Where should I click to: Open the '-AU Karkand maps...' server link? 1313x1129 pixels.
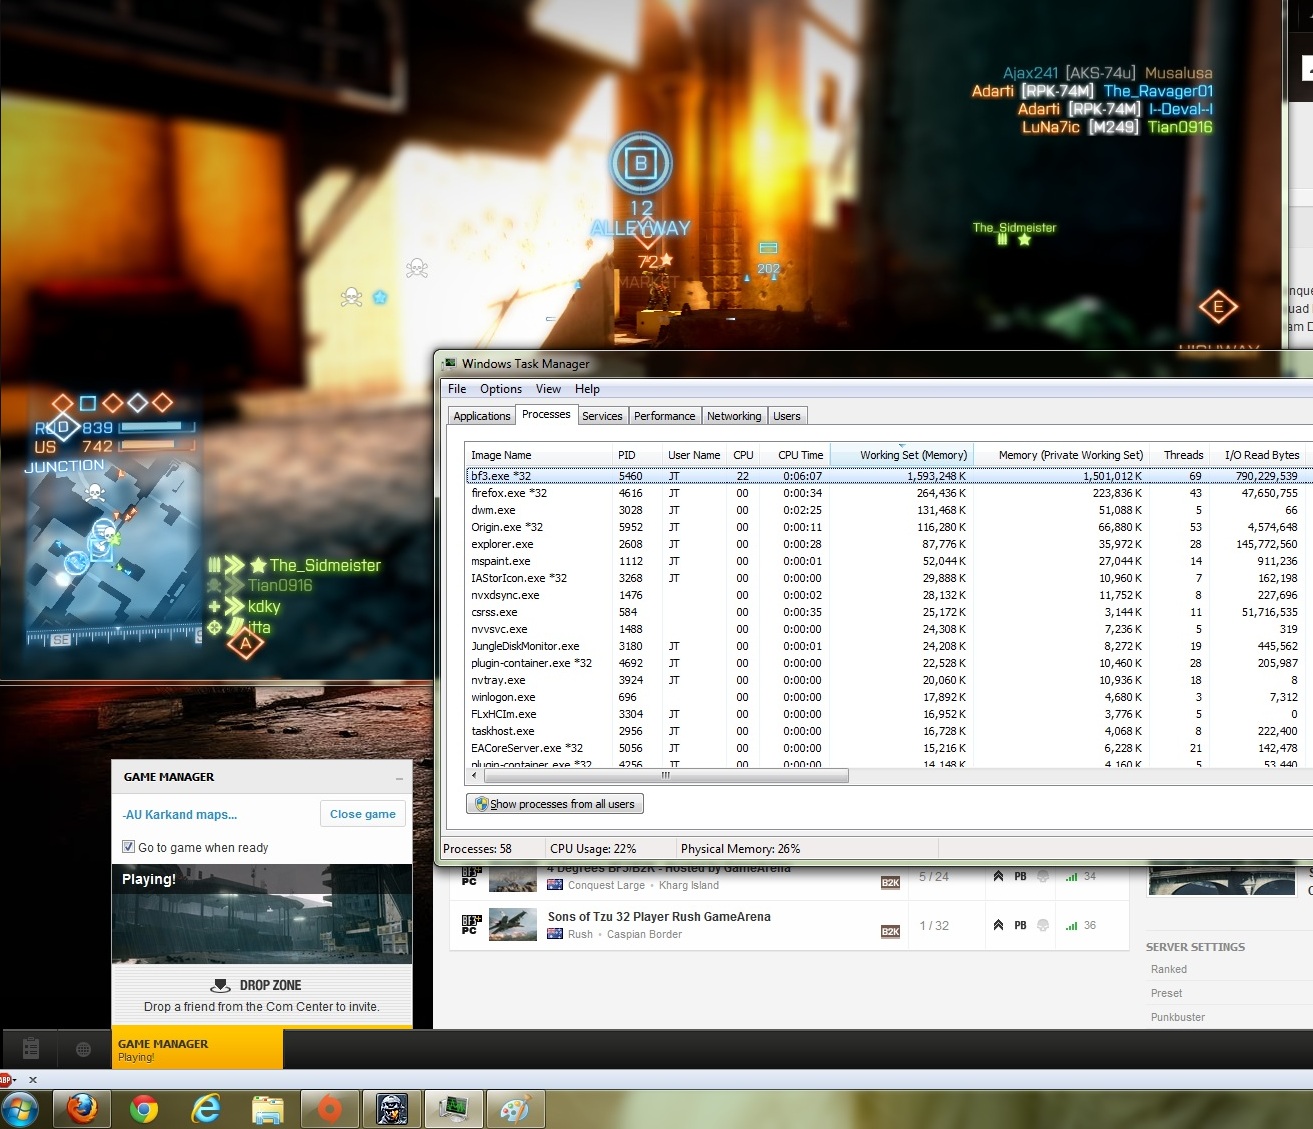(180, 814)
